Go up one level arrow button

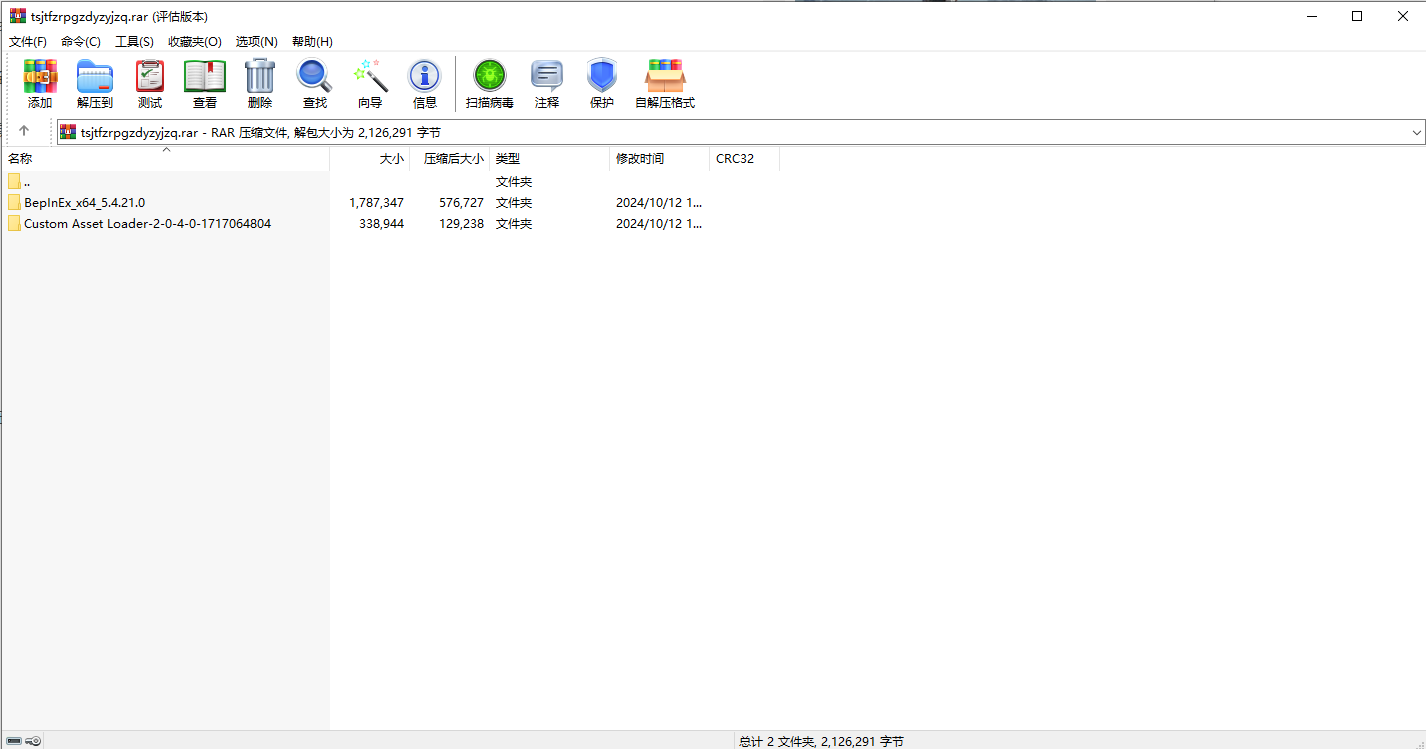[x=24, y=131]
